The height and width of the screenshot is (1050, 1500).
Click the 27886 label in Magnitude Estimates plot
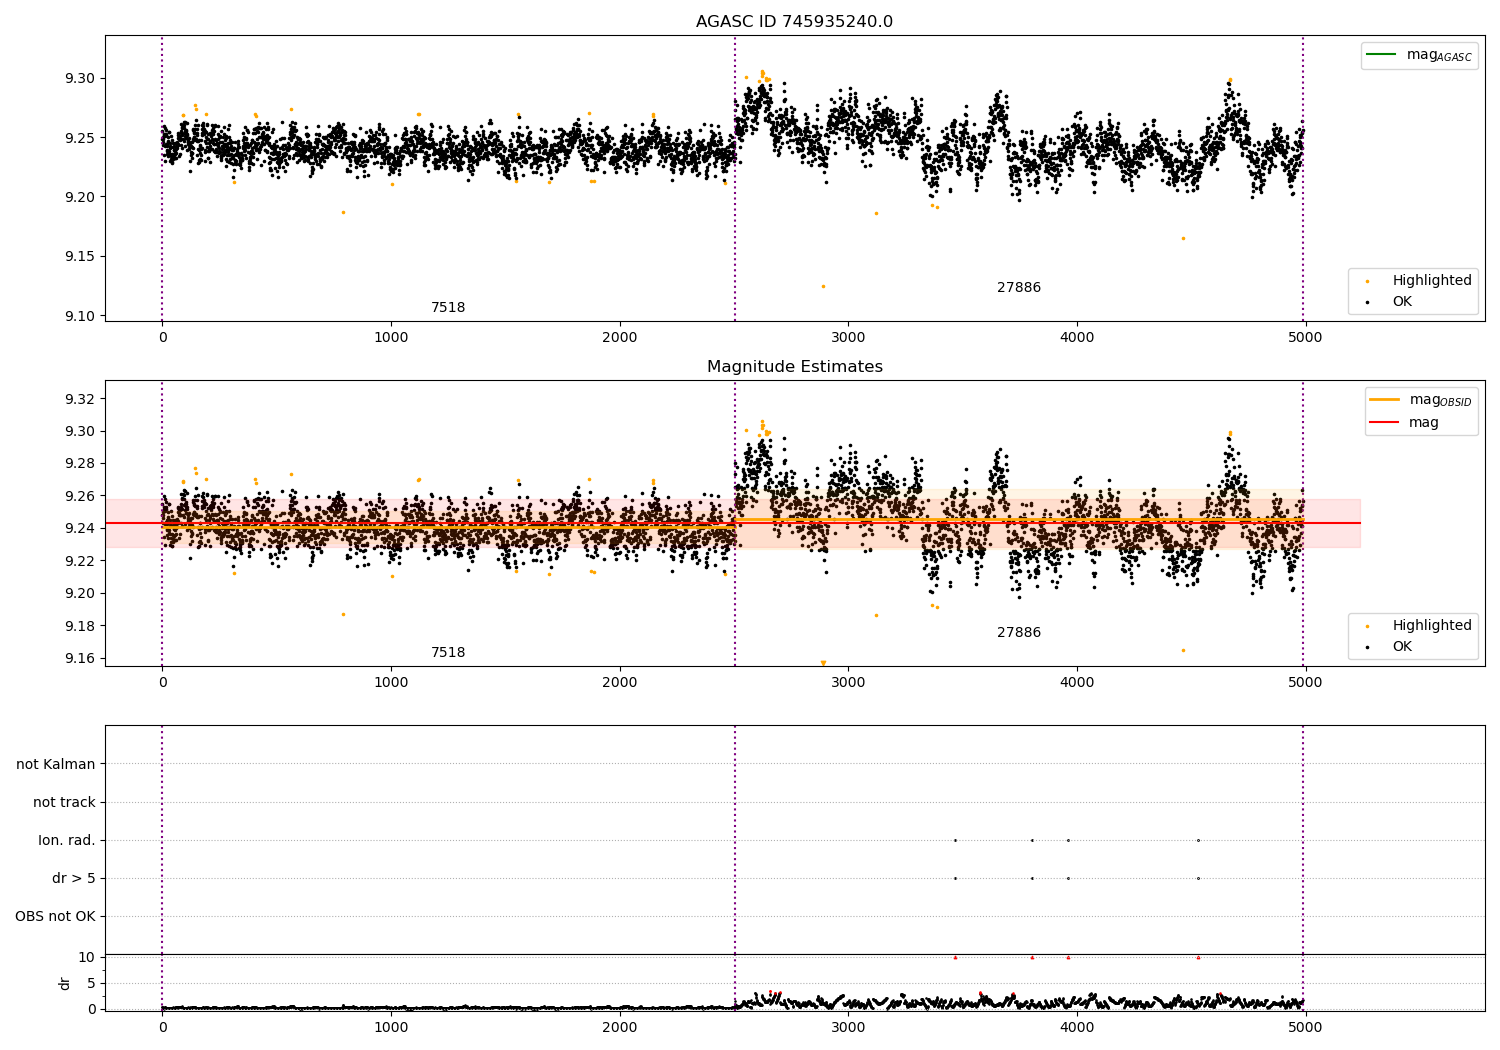(x=1019, y=633)
